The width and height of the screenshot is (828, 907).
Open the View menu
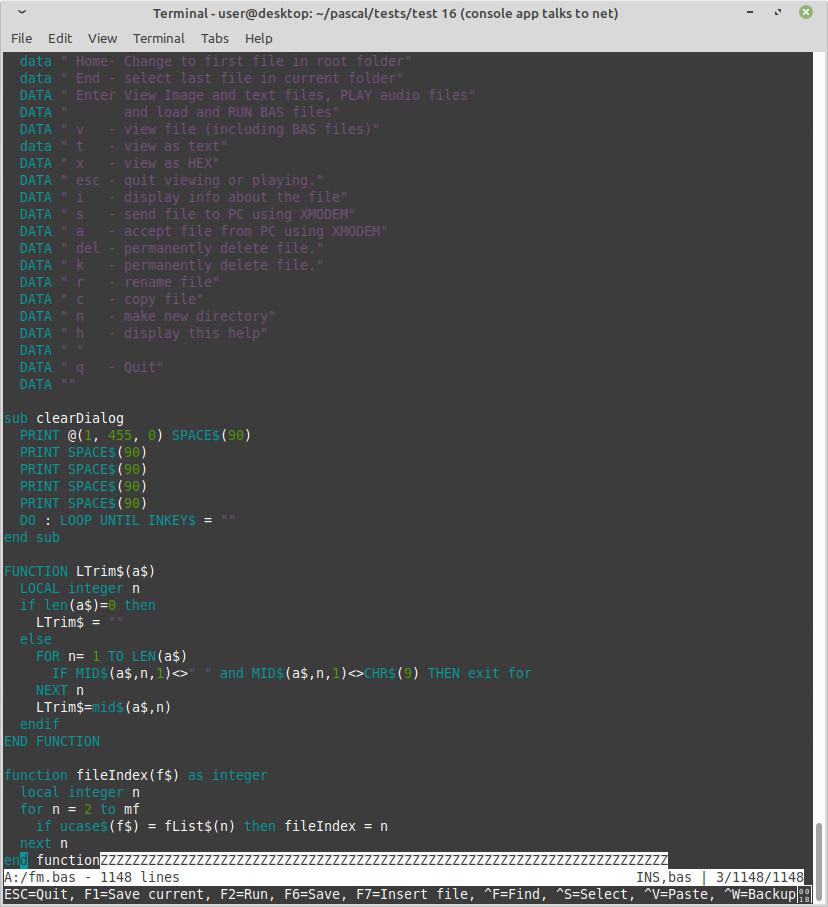102,38
